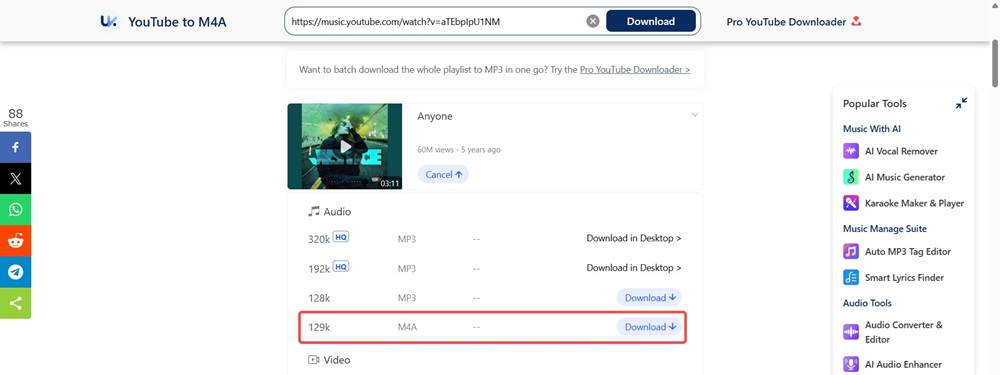Click Cancel to collapse the download options
This screenshot has width=1000, height=375.
[x=443, y=175]
